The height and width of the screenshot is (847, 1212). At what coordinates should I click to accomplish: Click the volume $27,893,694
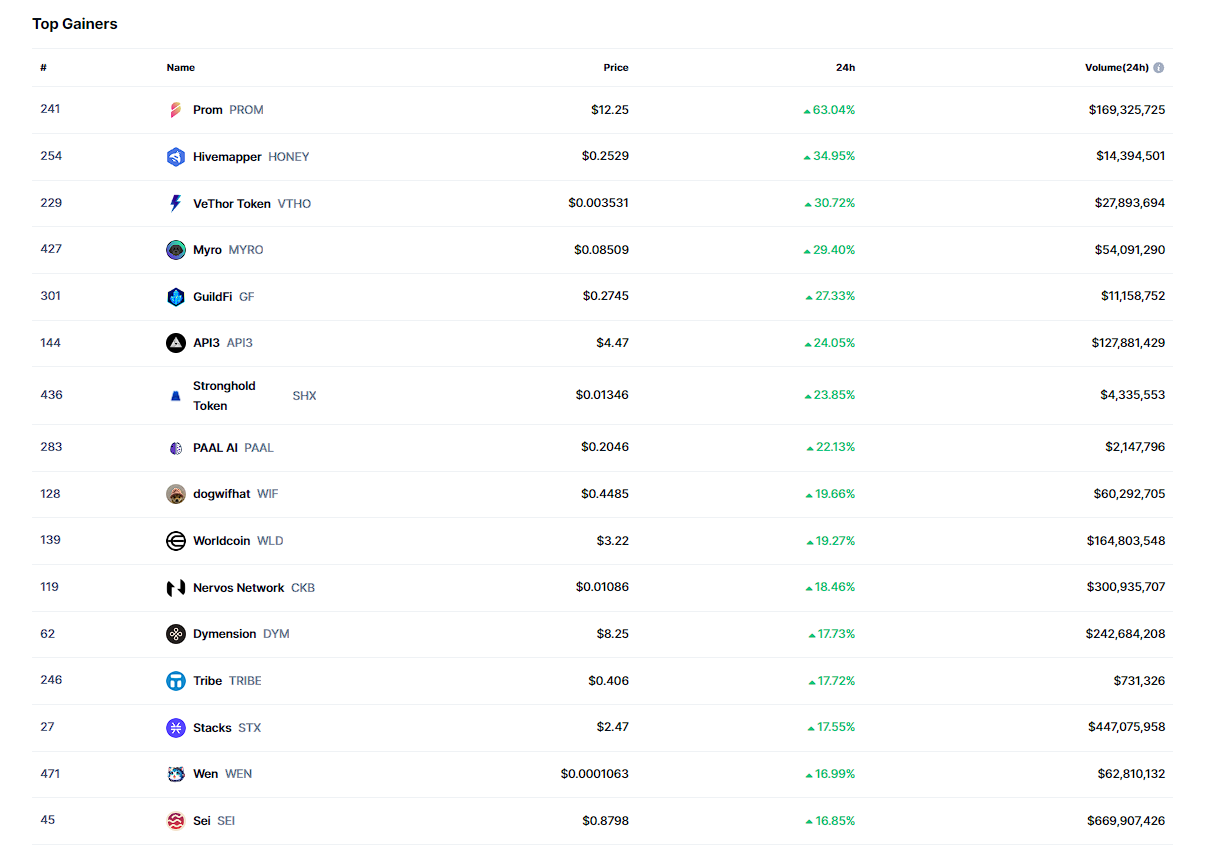tap(1130, 203)
